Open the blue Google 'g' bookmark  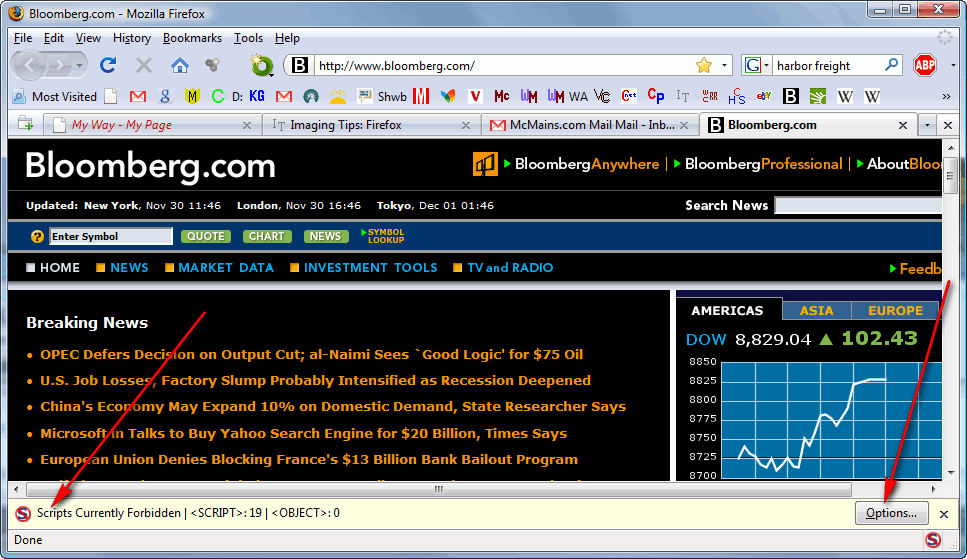tap(165, 96)
